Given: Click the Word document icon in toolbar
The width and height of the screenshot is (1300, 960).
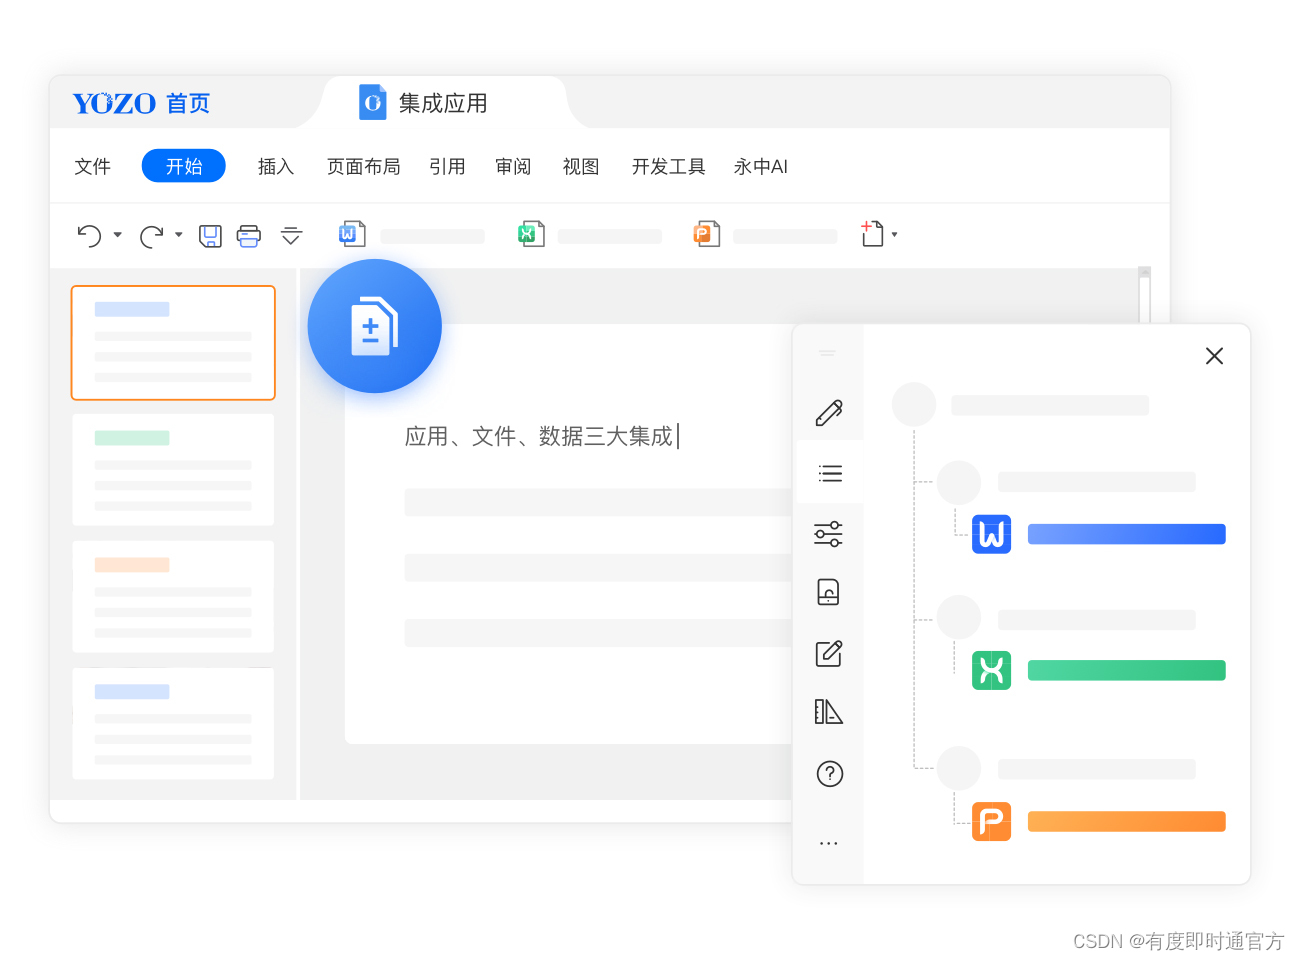Looking at the screenshot, I should pyautogui.click(x=352, y=234).
